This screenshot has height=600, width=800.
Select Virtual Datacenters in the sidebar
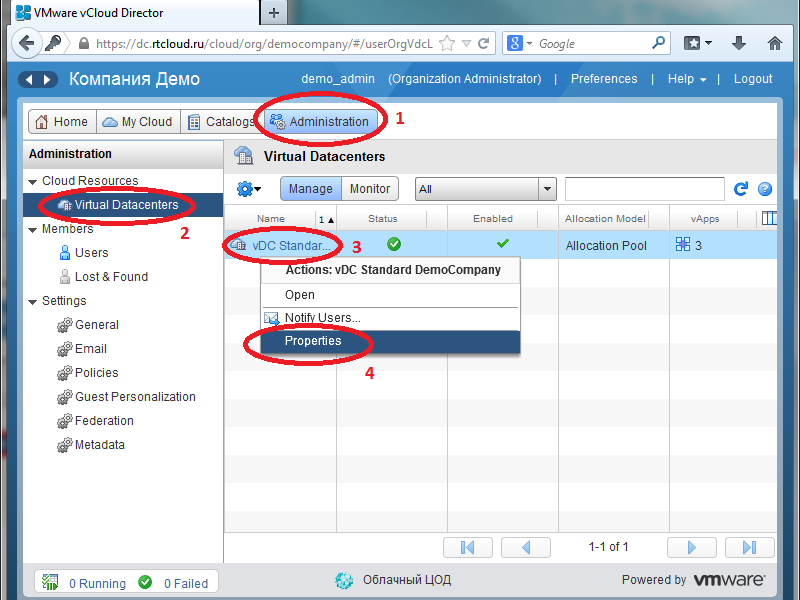[123, 205]
